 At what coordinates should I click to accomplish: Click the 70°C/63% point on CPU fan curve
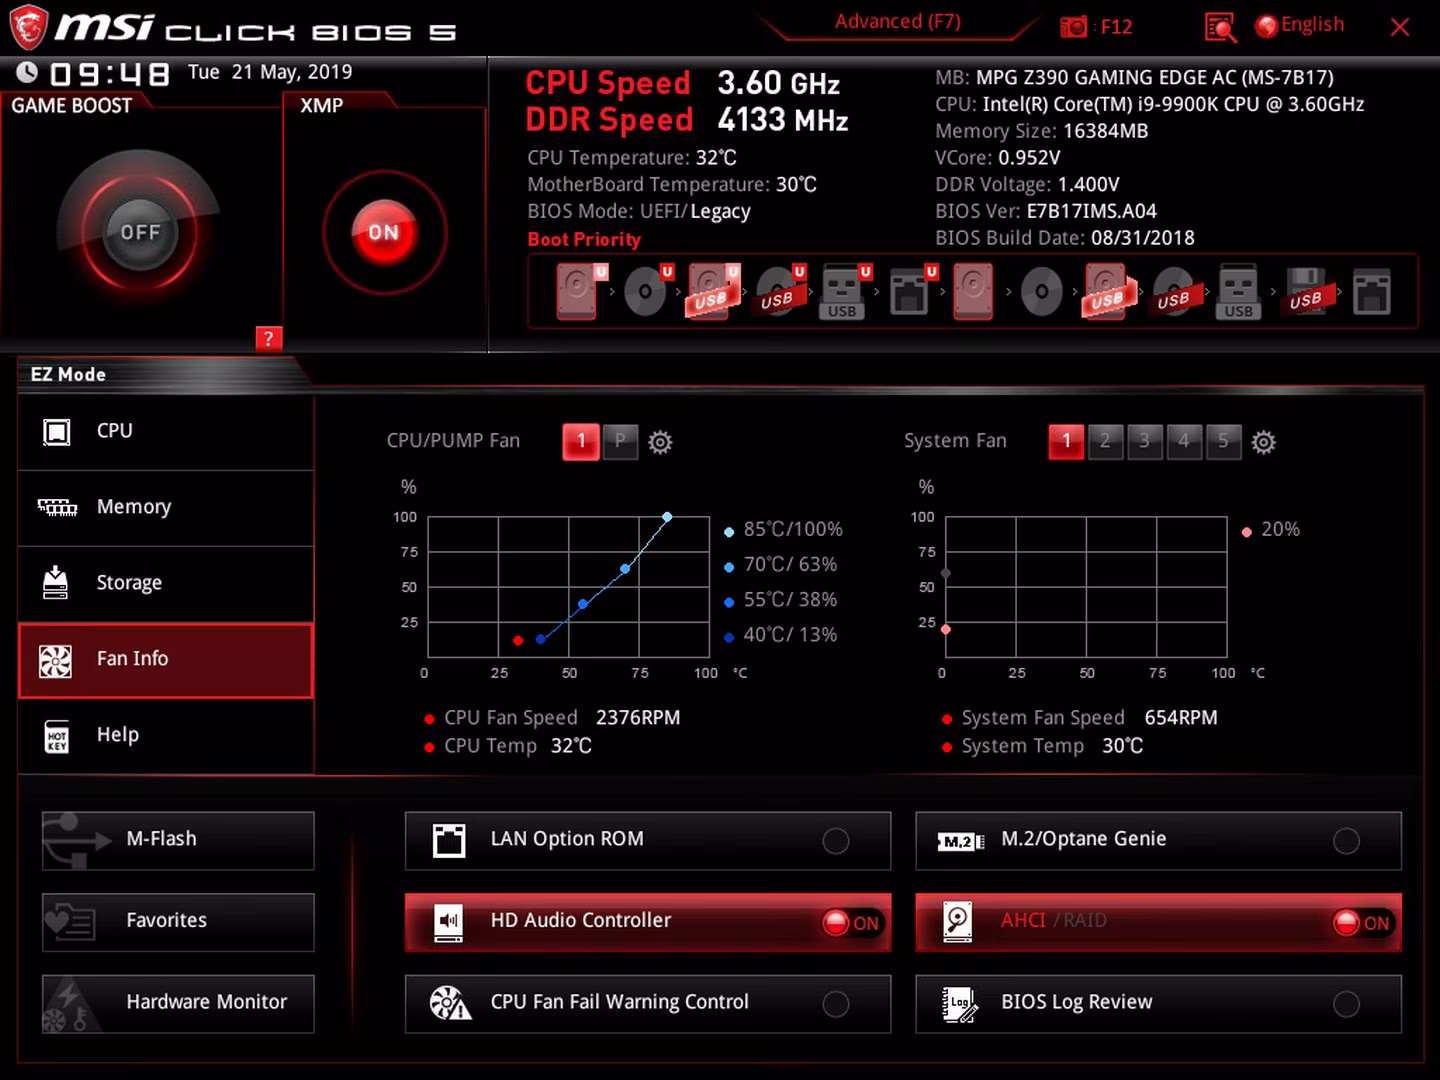pyautogui.click(x=625, y=569)
